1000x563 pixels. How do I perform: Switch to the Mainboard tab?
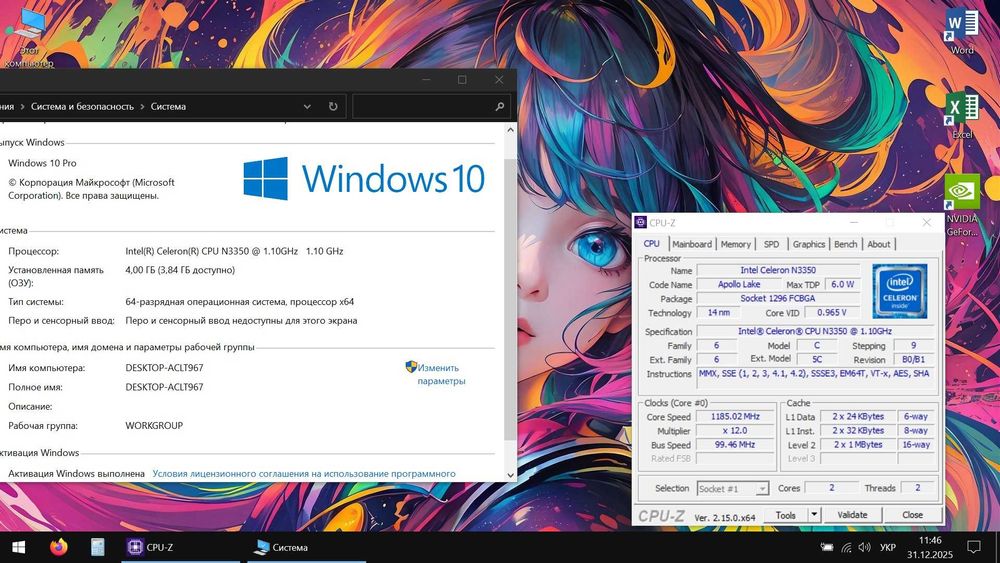tap(691, 244)
